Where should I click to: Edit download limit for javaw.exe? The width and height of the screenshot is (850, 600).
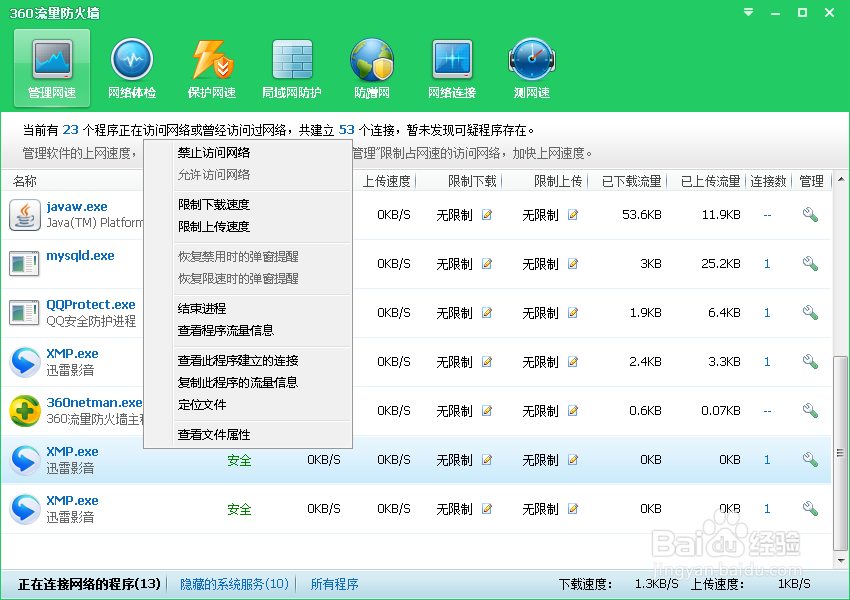(x=487, y=215)
